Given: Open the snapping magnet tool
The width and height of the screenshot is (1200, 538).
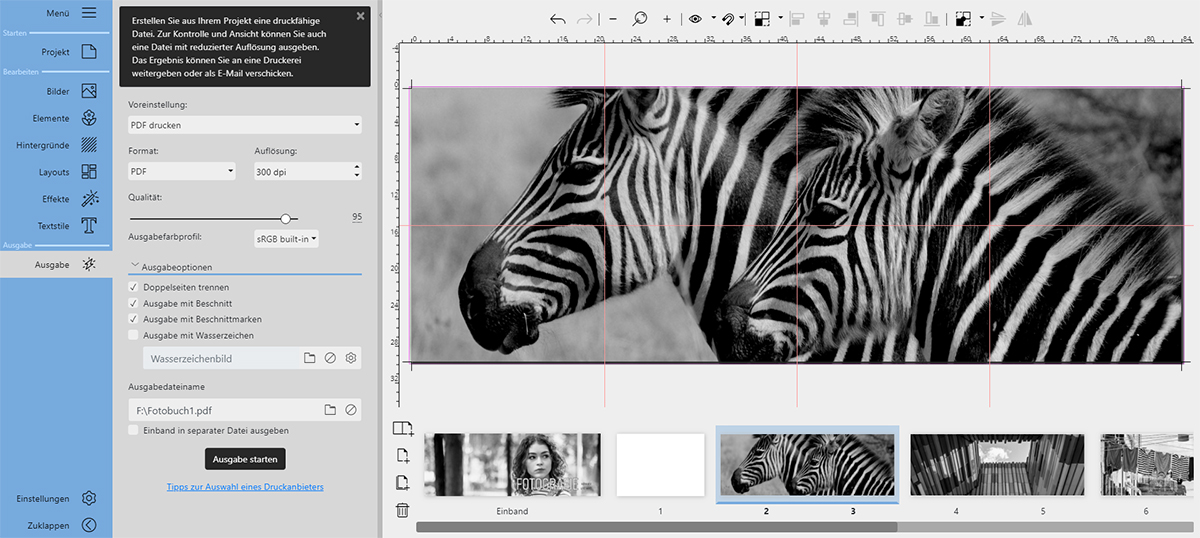Looking at the screenshot, I should [x=729, y=18].
